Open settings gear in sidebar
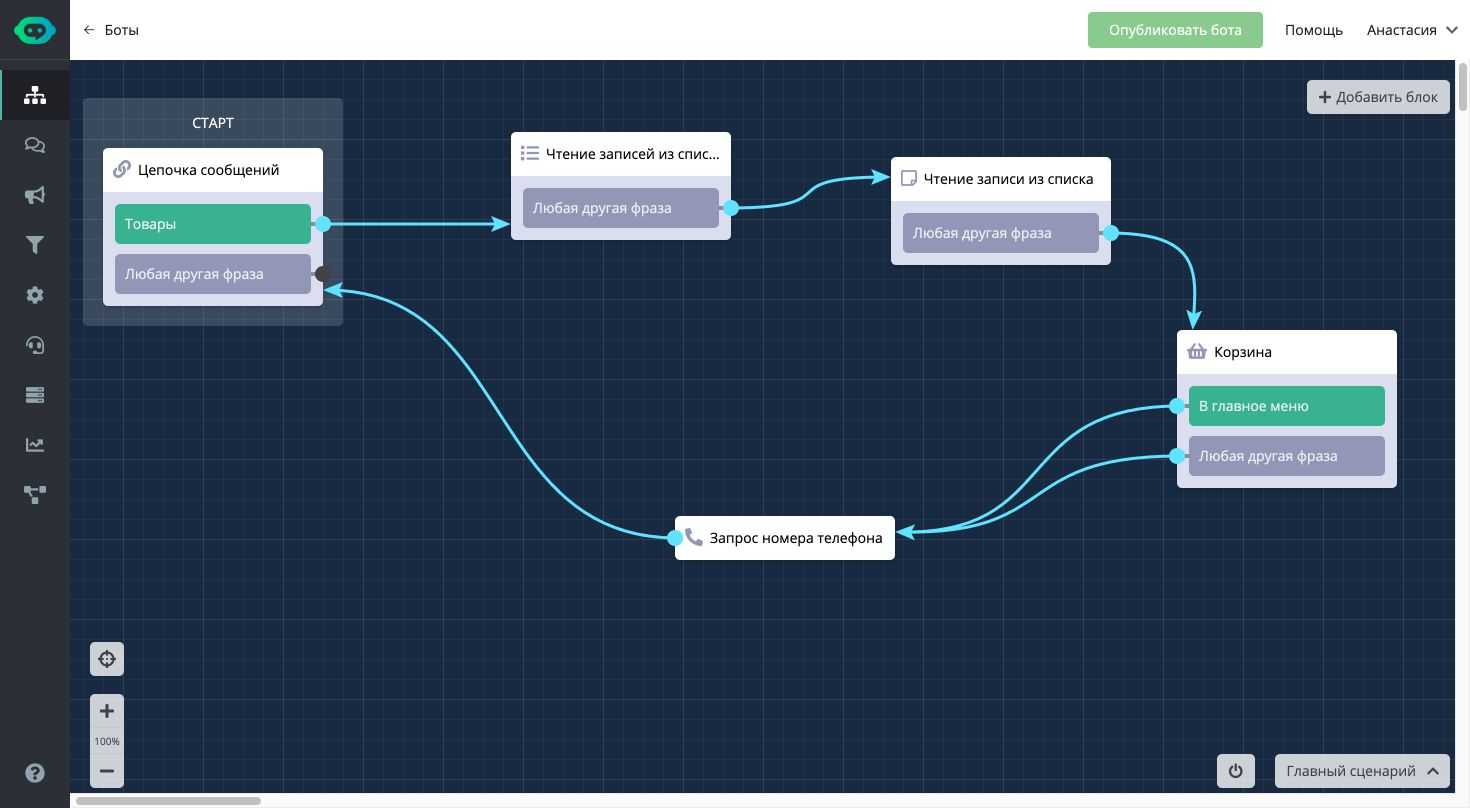The image size is (1470, 808). click(35, 295)
